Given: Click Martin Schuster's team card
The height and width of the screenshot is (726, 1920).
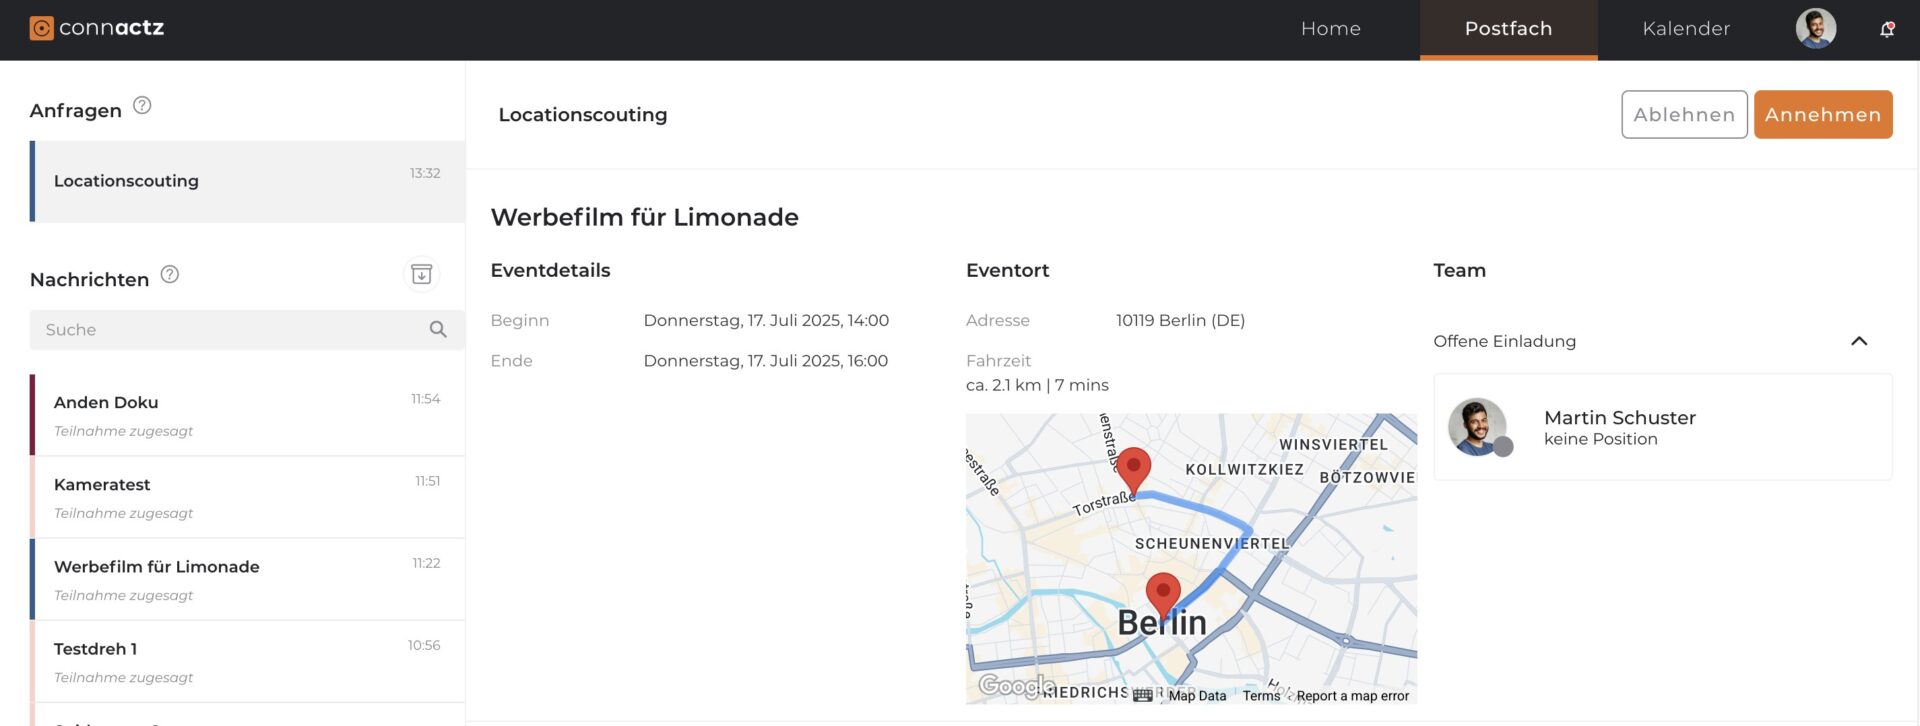Looking at the screenshot, I should [x=1662, y=427].
